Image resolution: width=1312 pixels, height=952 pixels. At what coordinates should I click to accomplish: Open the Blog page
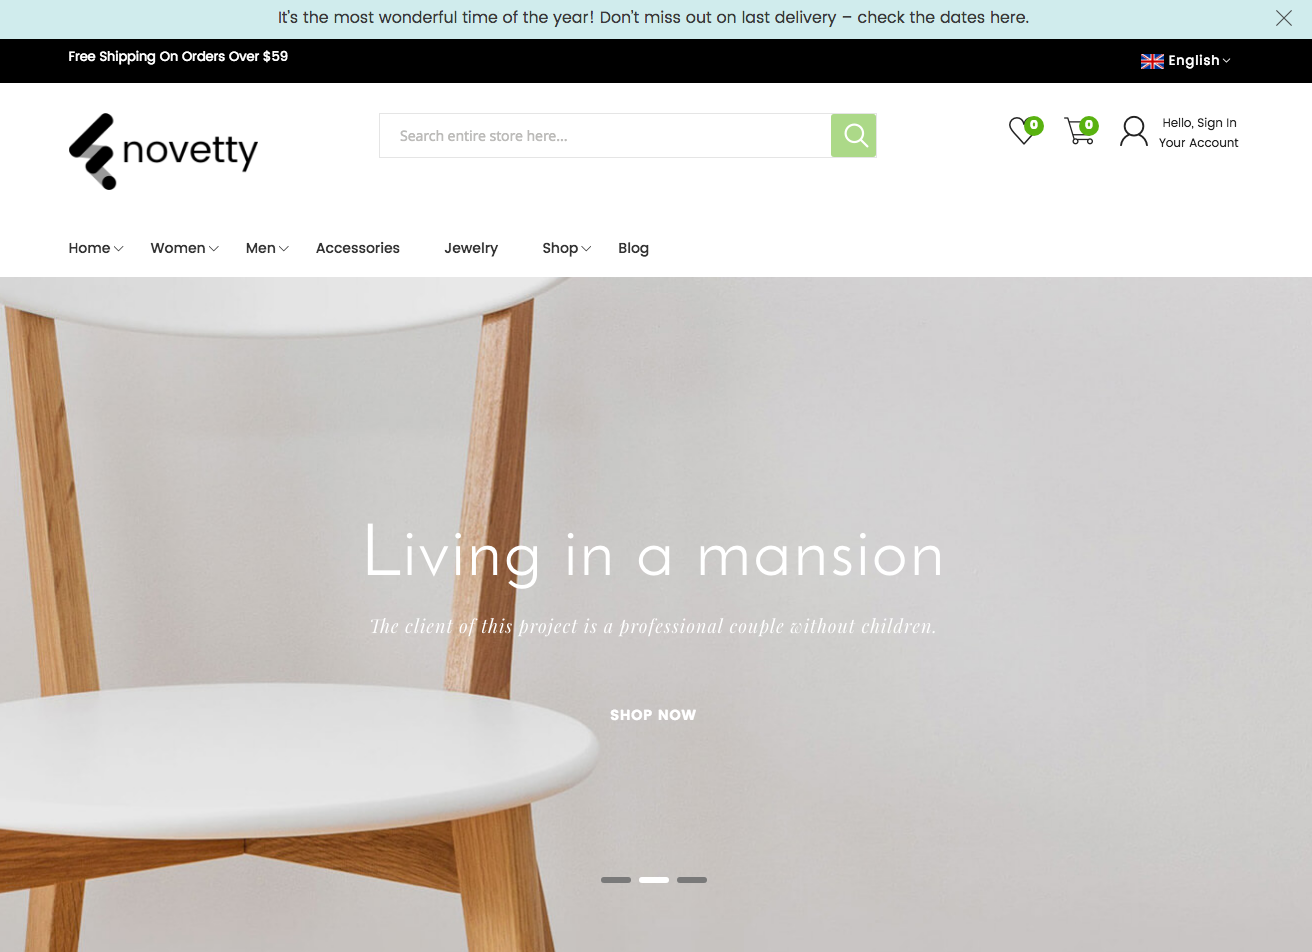633,248
